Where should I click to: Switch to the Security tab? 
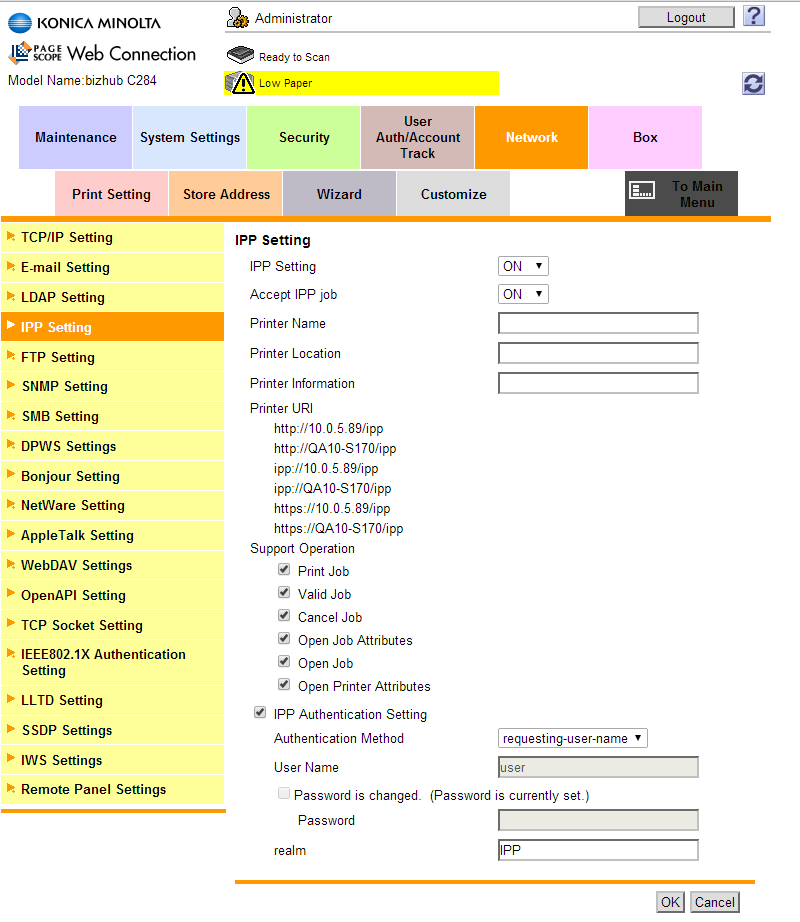pos(303,137)
